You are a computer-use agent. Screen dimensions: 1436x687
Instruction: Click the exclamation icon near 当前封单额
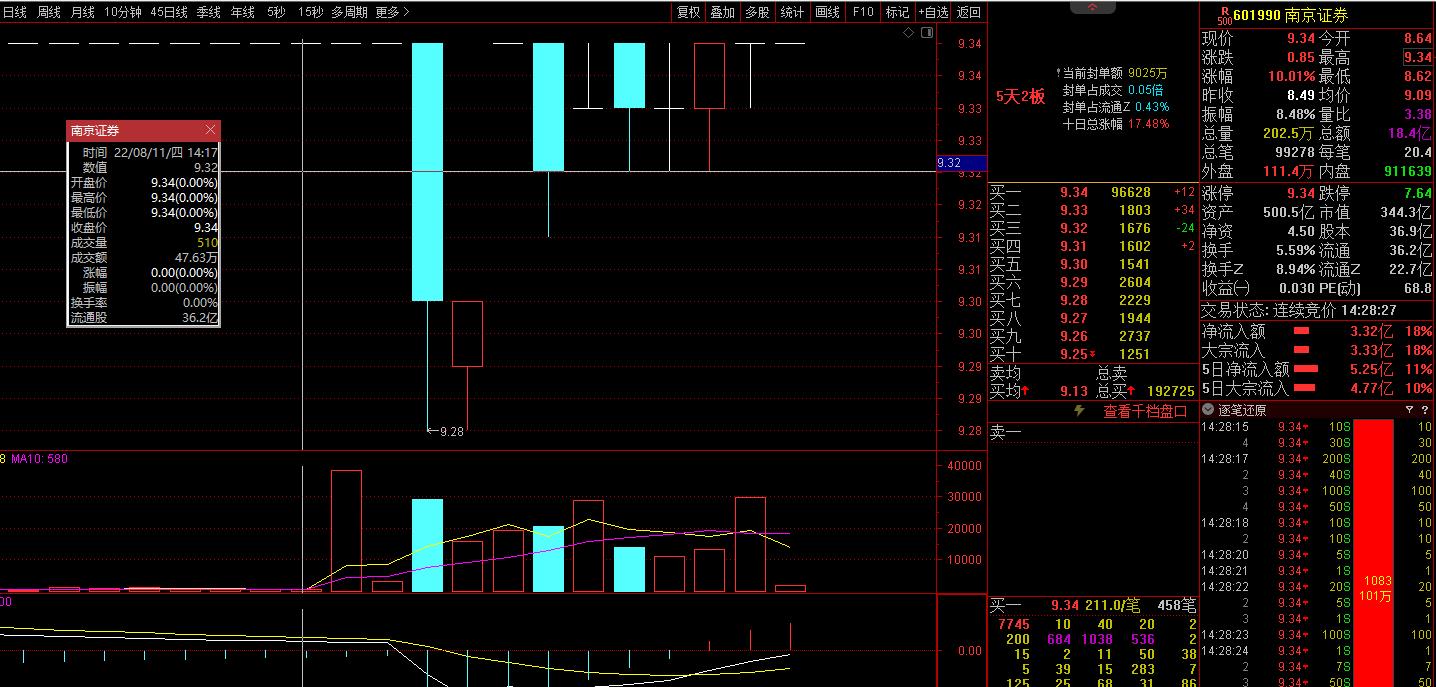(1057, 74)
